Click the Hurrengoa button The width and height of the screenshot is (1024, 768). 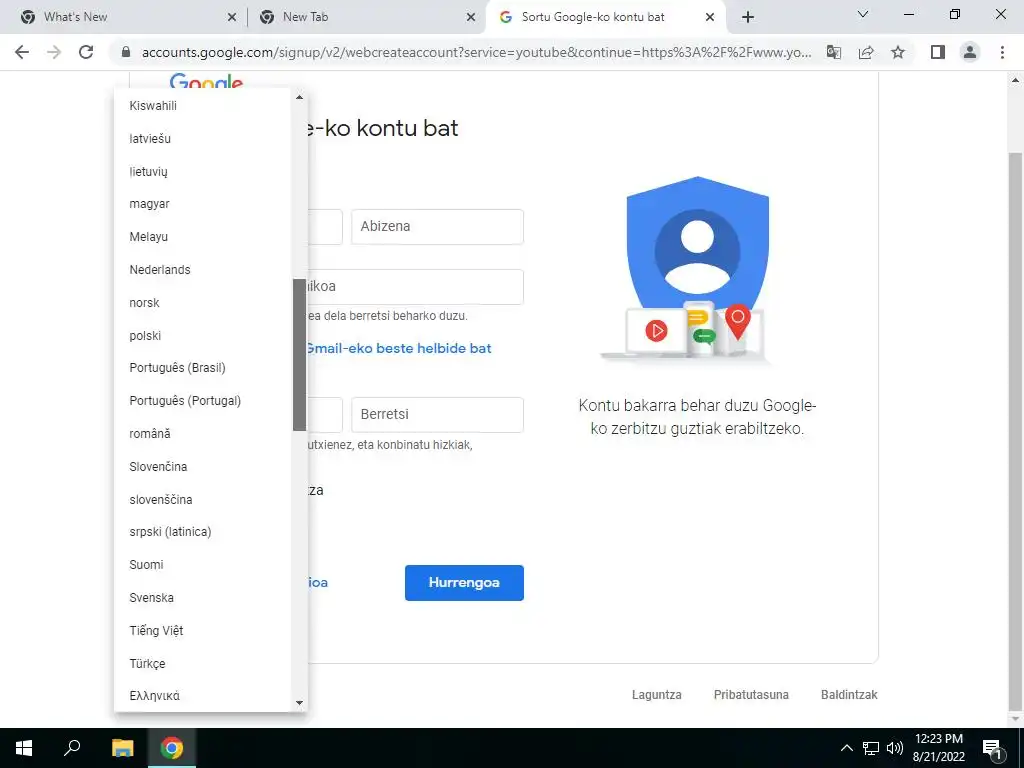(464, 583)
